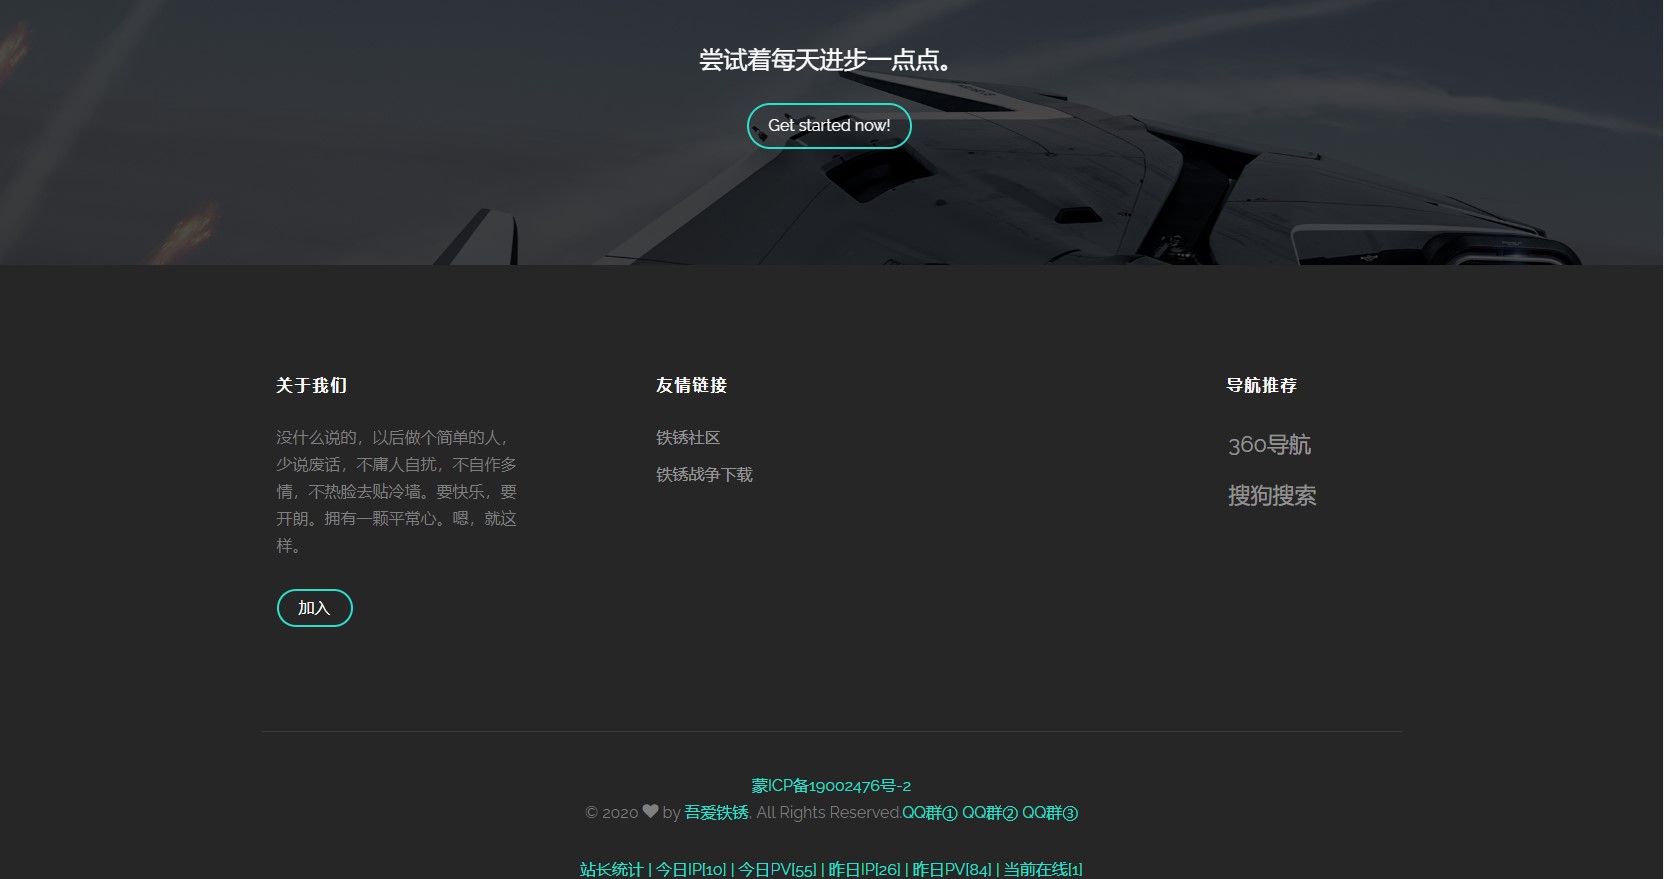
Task: Click the 导航推荐 heading
Action: pos(1261,386)
